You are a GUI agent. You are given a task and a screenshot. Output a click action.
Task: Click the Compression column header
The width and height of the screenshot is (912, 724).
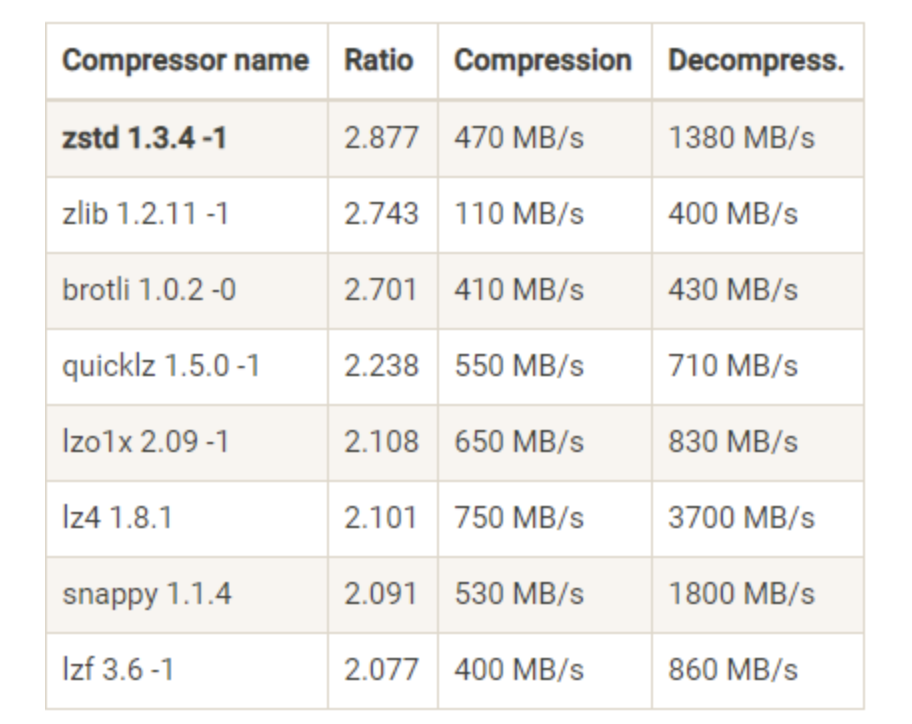[544, 61]
